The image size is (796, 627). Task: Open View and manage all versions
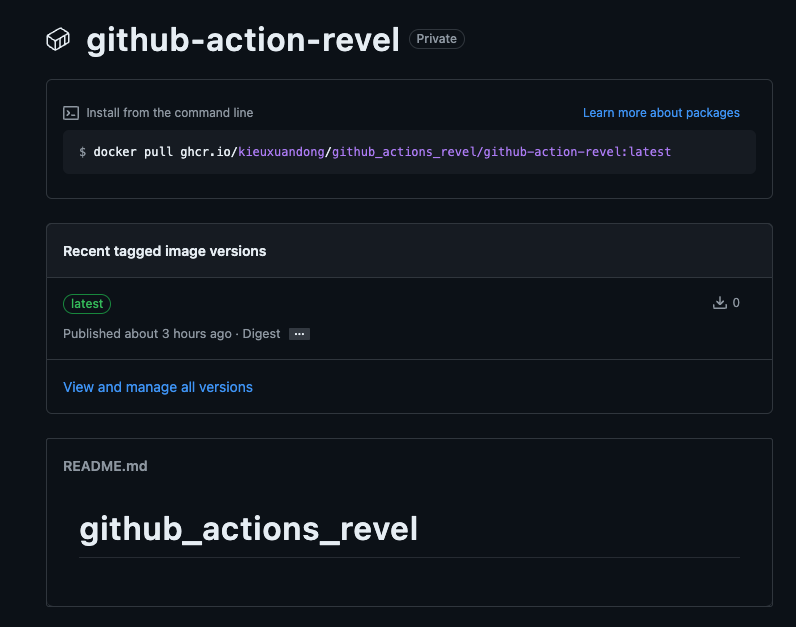point(158,387)
